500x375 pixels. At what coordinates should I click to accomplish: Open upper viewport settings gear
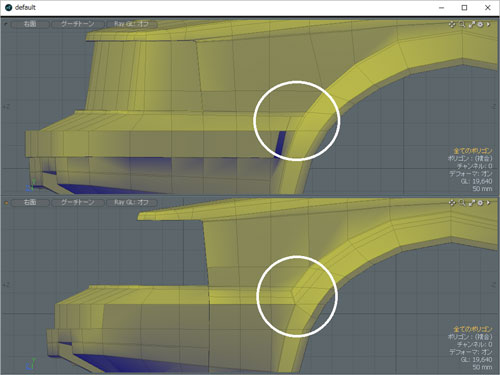point(480,24)
